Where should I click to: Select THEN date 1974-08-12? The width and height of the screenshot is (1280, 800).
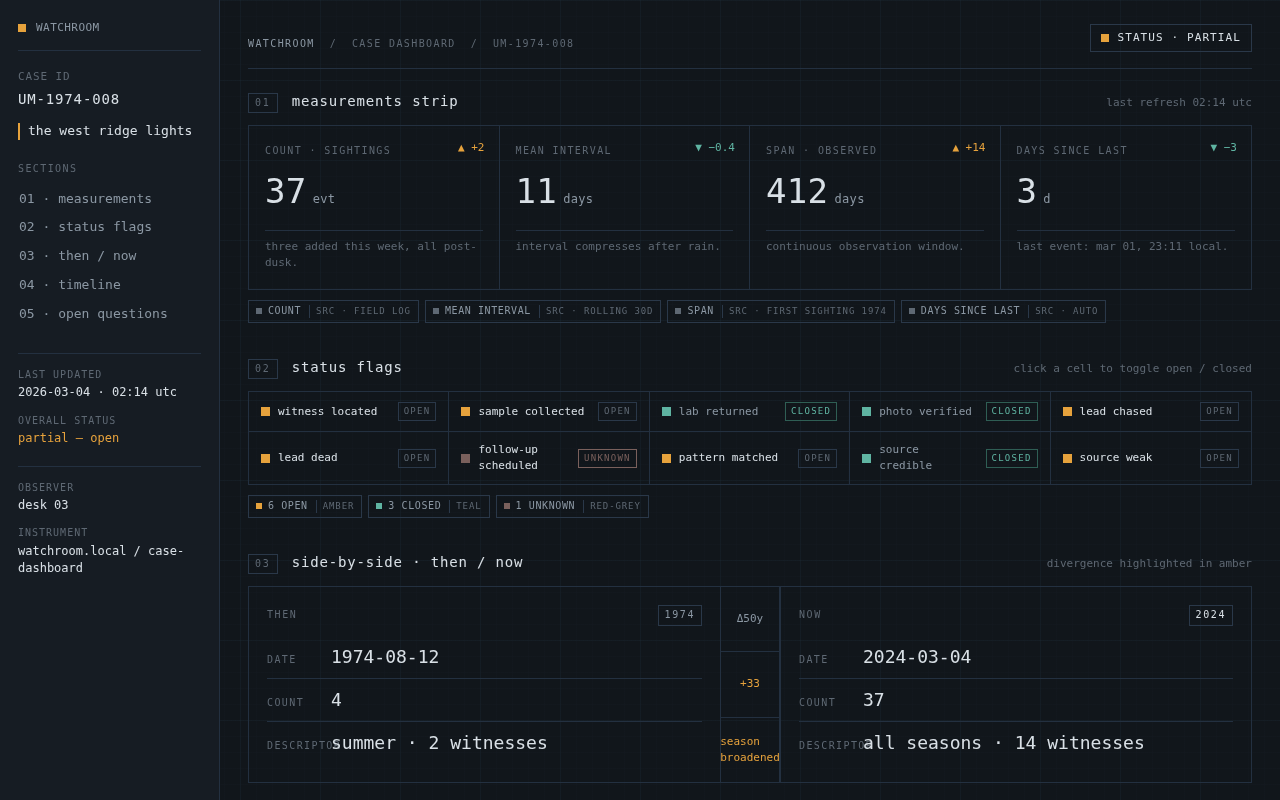385,657
